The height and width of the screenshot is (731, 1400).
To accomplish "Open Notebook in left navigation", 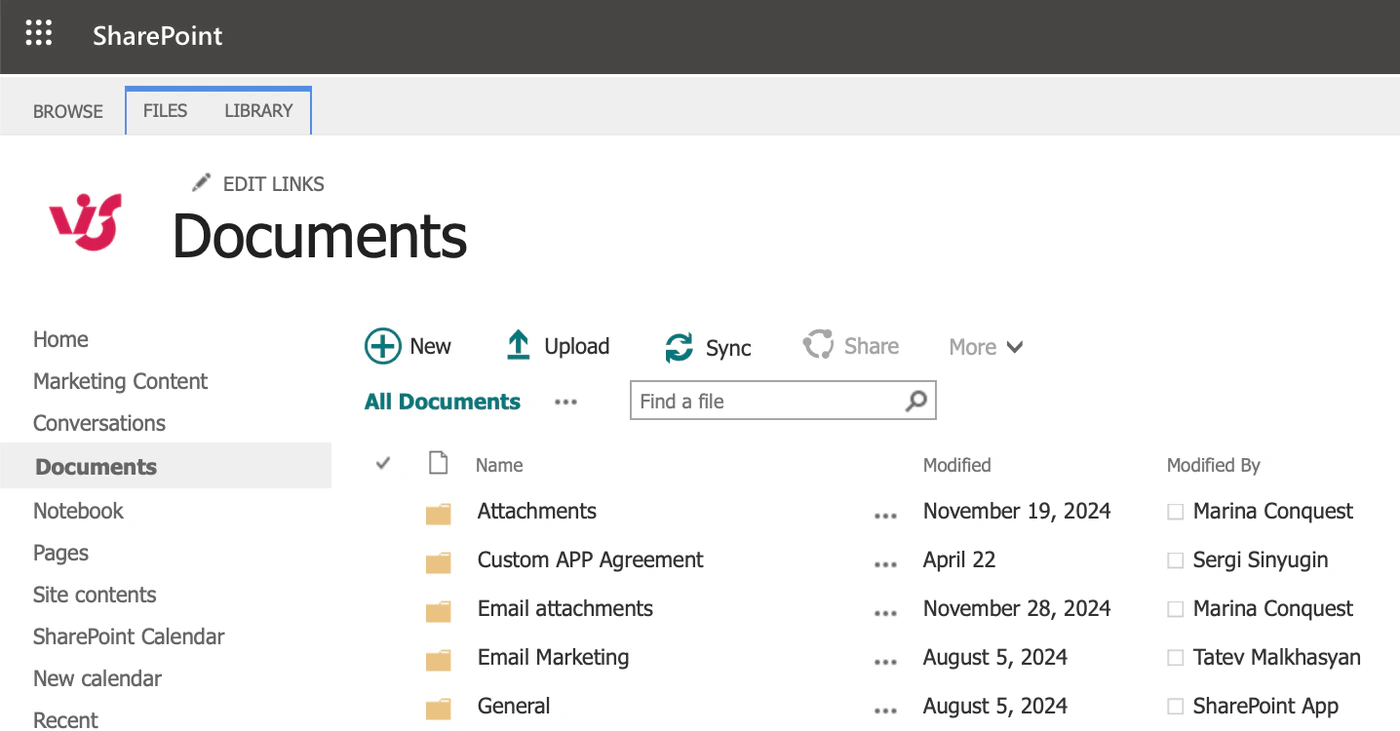I will [78, 510].
